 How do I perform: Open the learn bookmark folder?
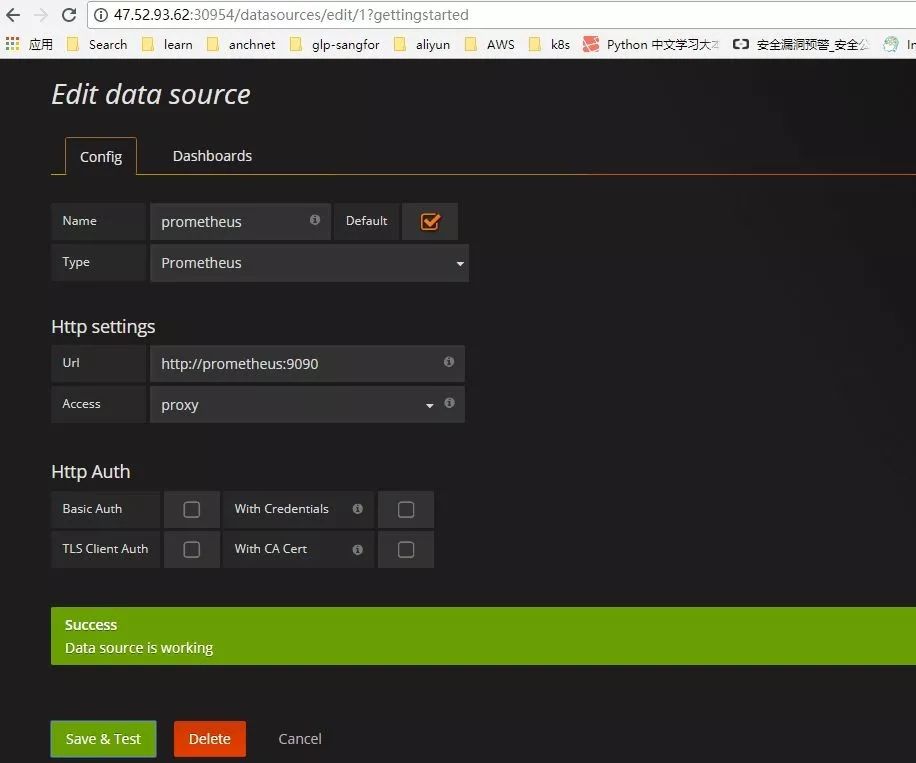[167, 44]
